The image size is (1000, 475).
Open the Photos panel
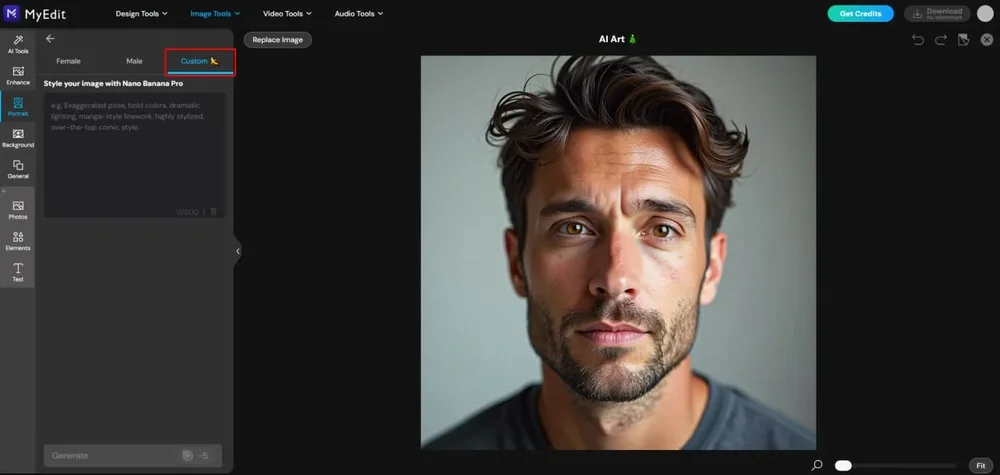click(x=17, y=209)
